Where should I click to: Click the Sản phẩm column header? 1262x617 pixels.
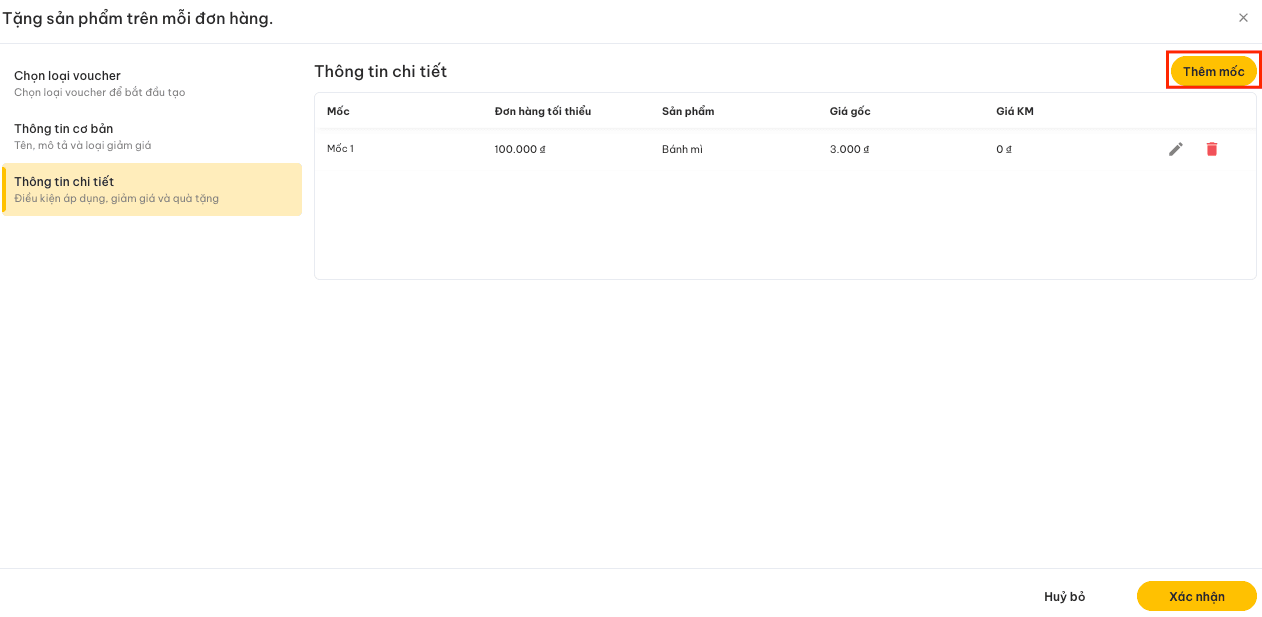click(x=688, y=111)
